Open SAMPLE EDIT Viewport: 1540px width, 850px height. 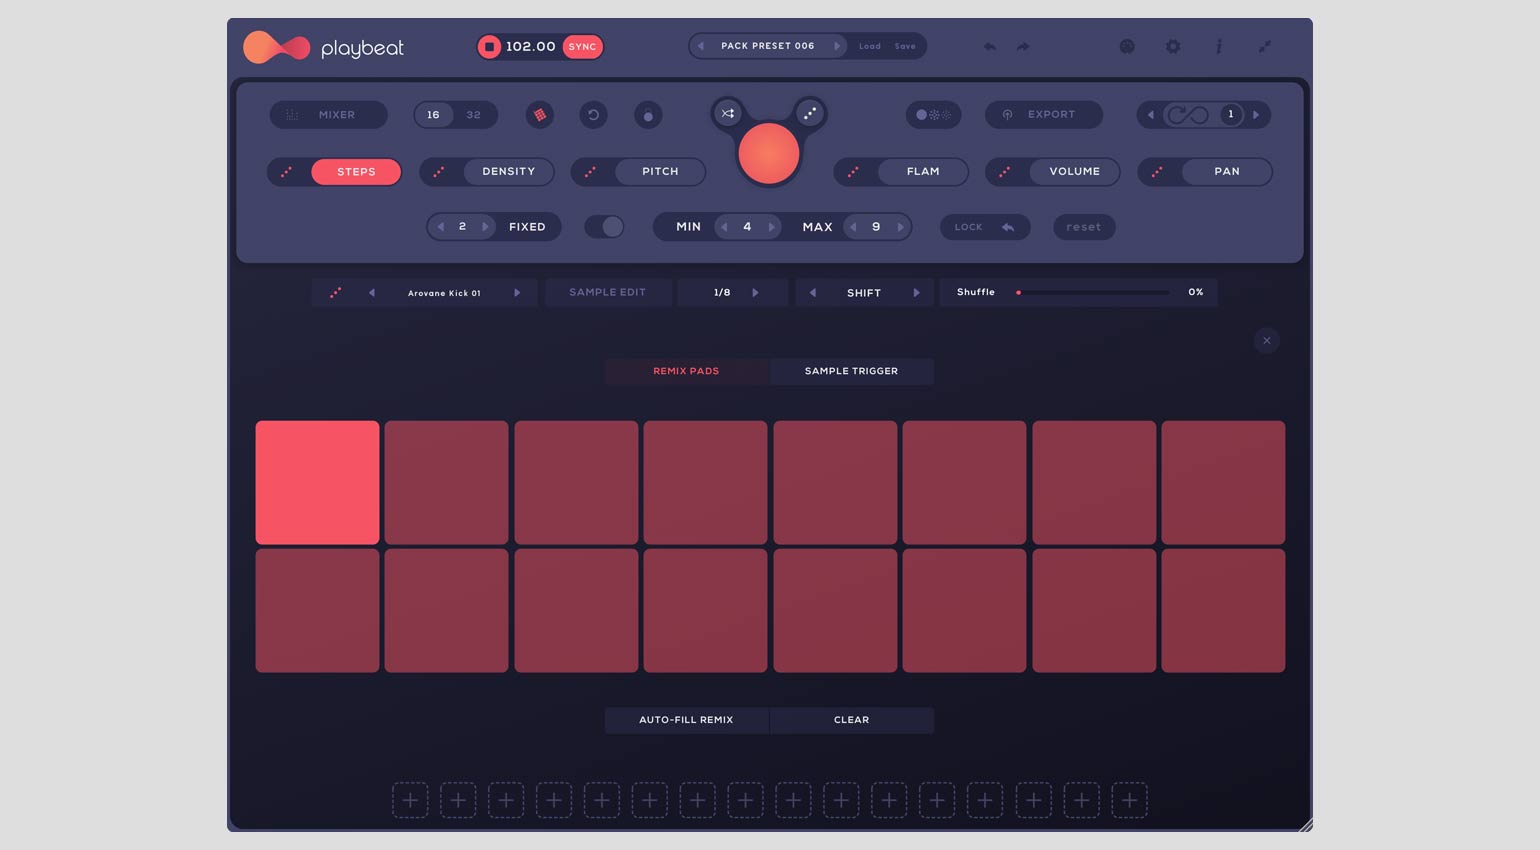click(608, 293)
